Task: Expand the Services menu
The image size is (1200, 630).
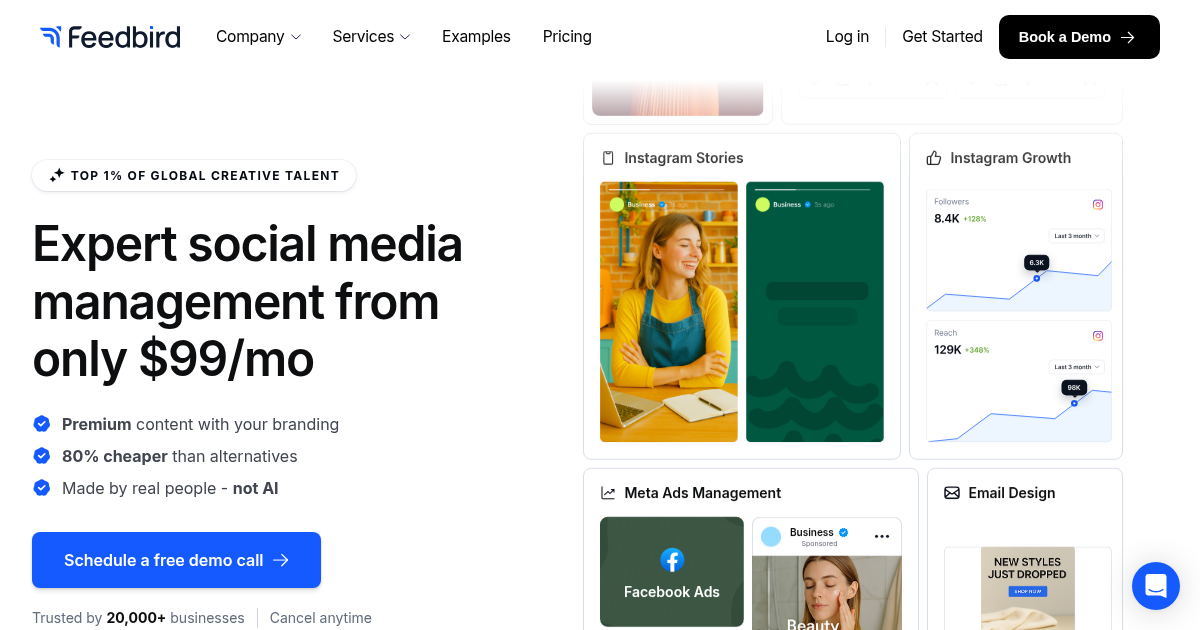Action: (371, 37)
